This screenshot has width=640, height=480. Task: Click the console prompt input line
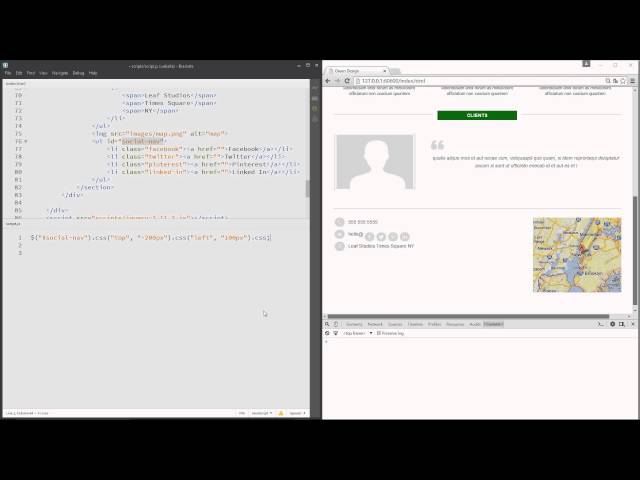(480, 342)
